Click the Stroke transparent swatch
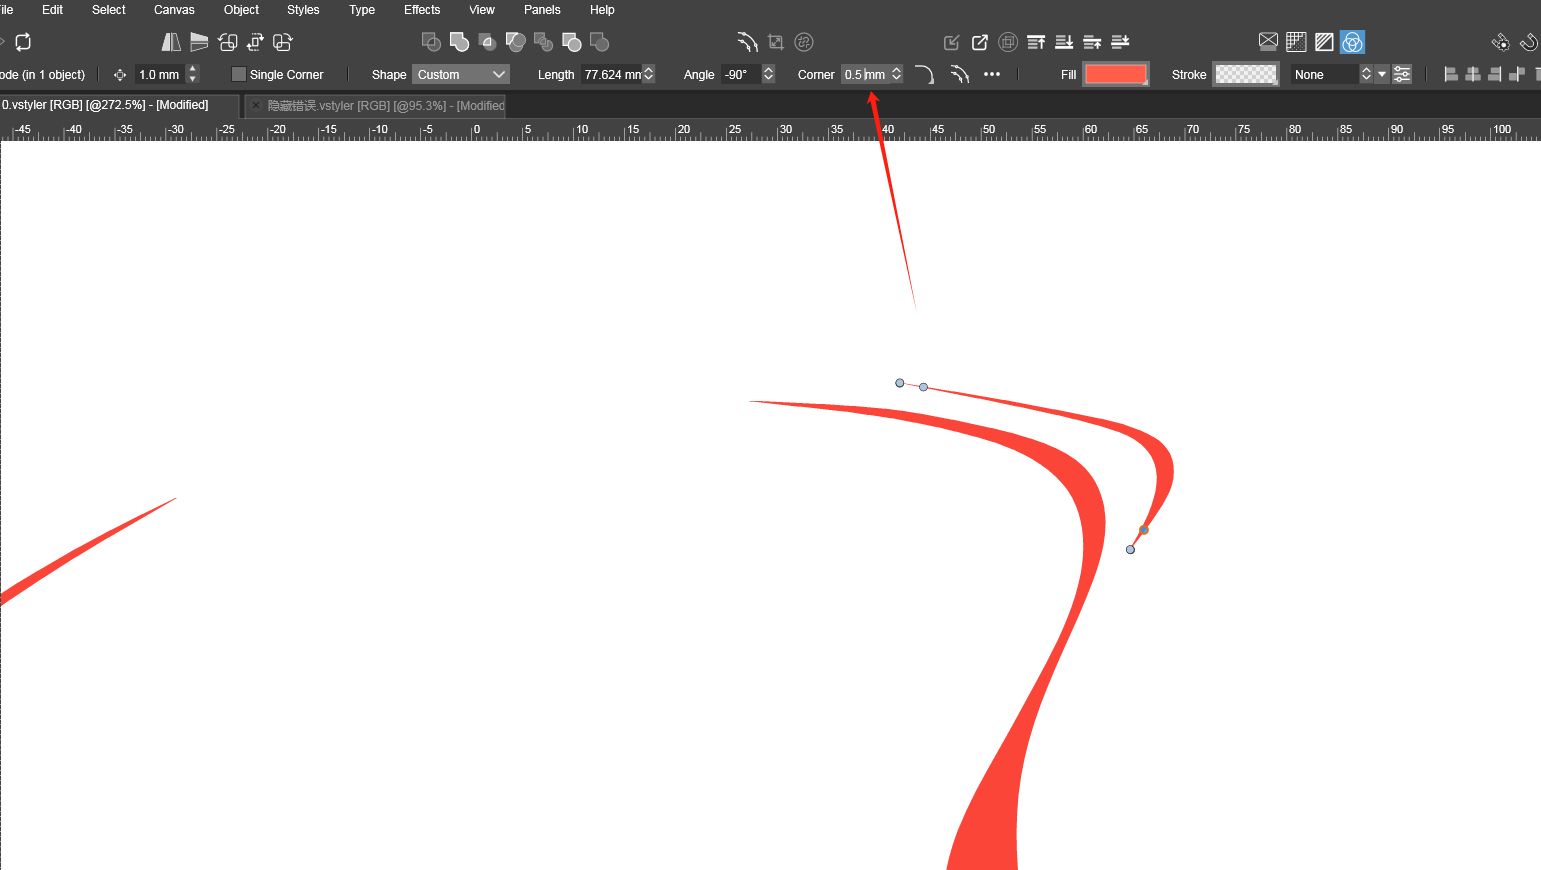The width and height of the screenshot is (1541, 870). click(x=1245, y=74)
